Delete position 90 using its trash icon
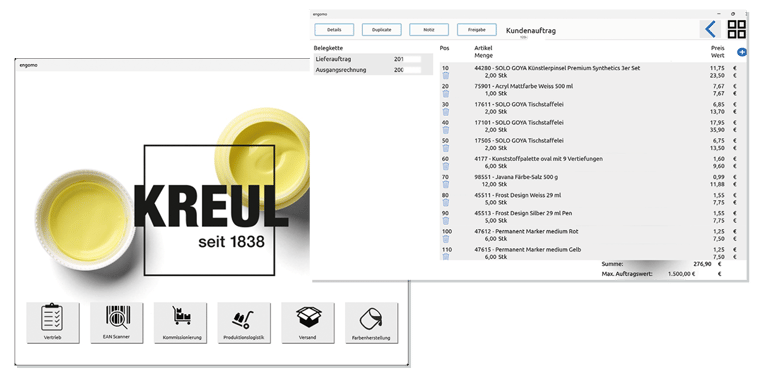The width and height of the screenshot is (760, 380). [446, 221]
